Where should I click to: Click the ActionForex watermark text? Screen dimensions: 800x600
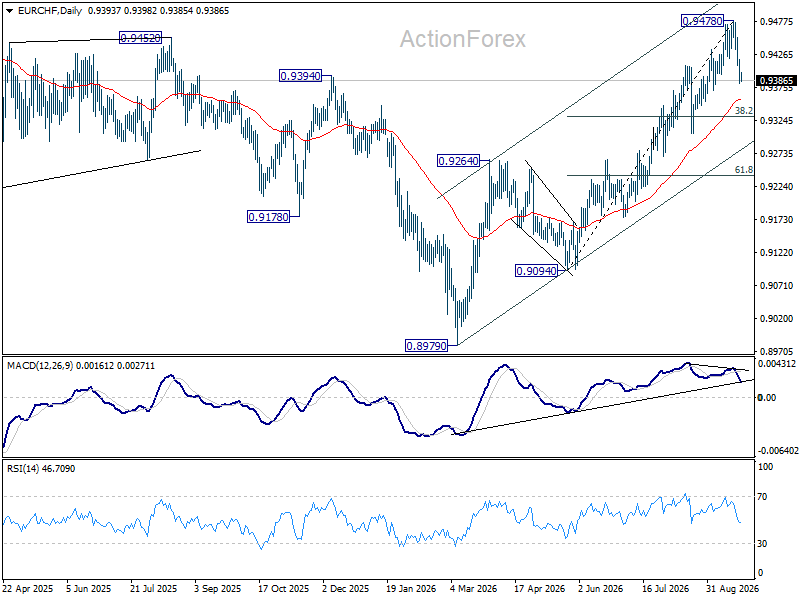tap(463, 39)
